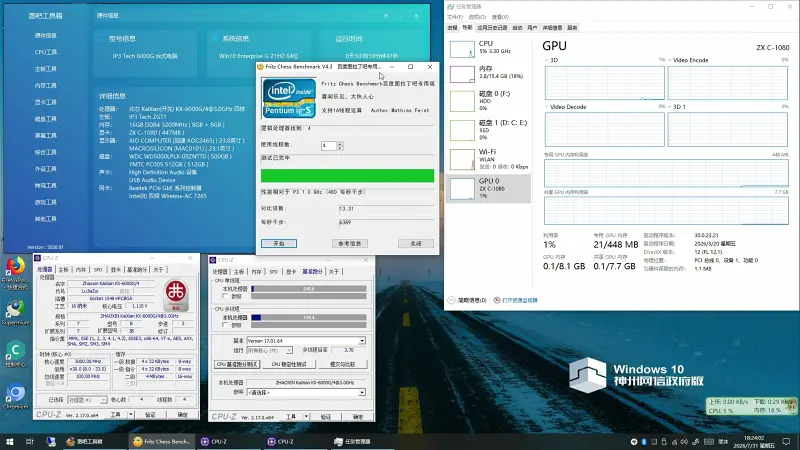Screen dimensions: 800x450
Task: Enable multi-thread 参考 checkbox in CPU-Z benchmark
Action: tap(225, 324)
